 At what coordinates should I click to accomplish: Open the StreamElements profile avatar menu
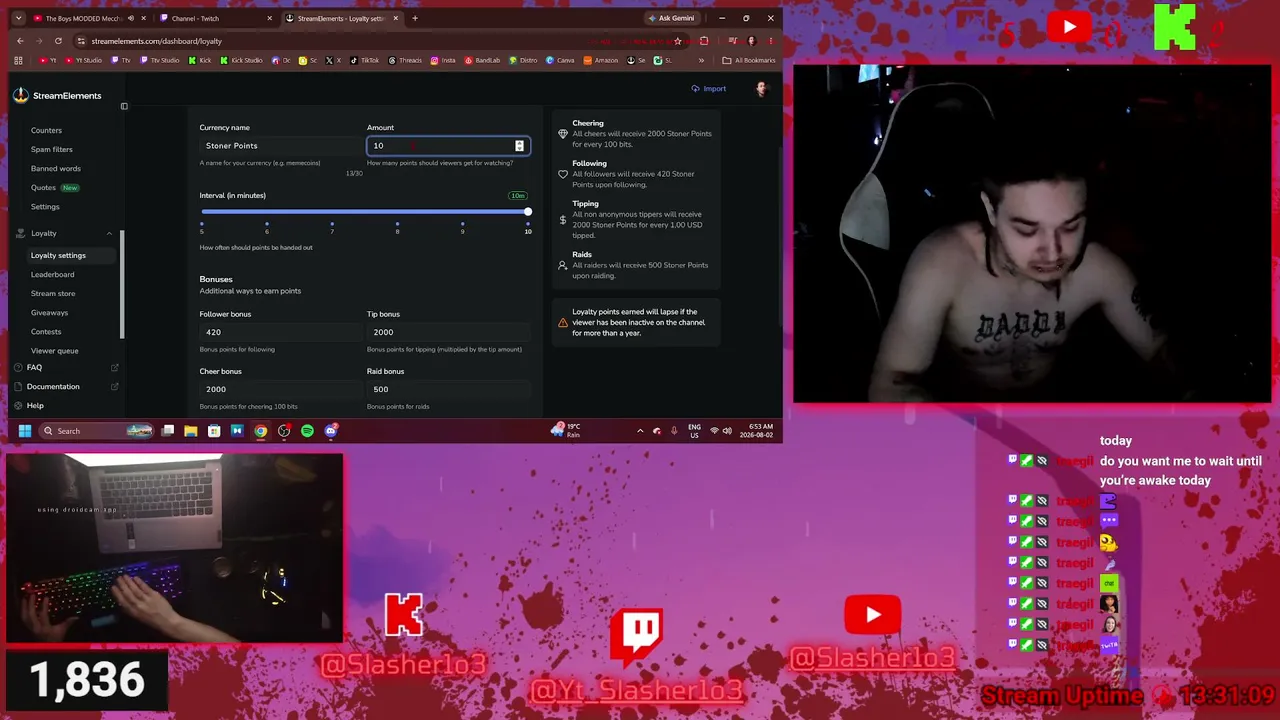[761, 89]
